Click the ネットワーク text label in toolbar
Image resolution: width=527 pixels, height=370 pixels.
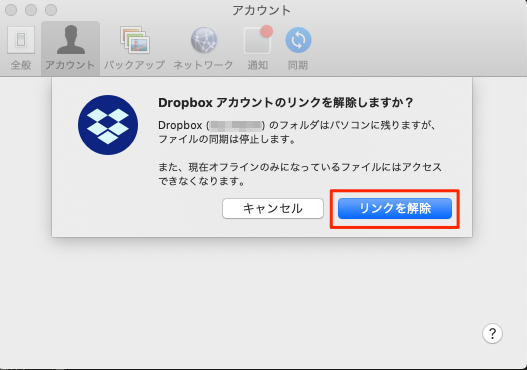click(x=203, y=65)
